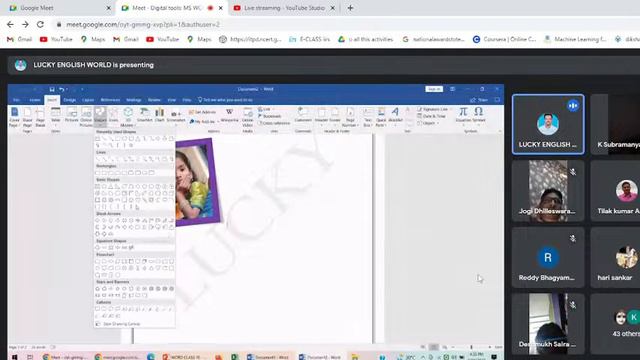Click the Chart icon in ribbon
640x360 pixels.
160,115
